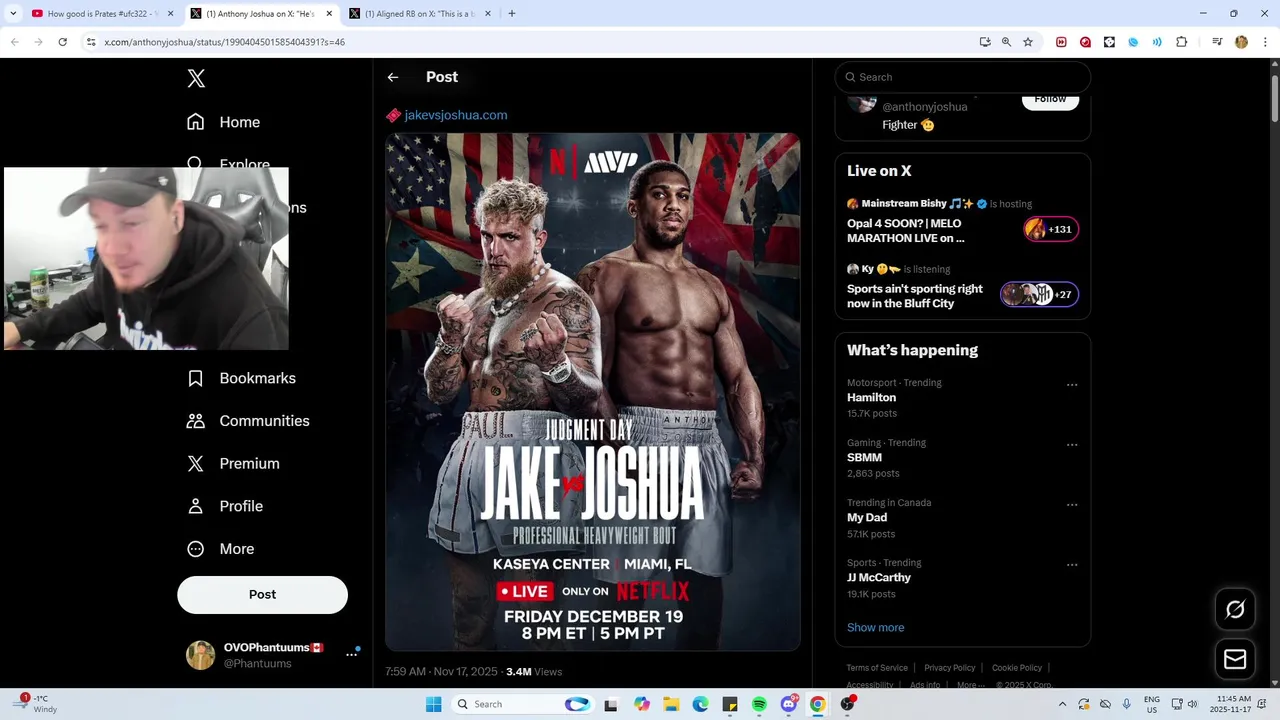
Task: Open Chrome three-dot menu
Action: point(1265,42)
